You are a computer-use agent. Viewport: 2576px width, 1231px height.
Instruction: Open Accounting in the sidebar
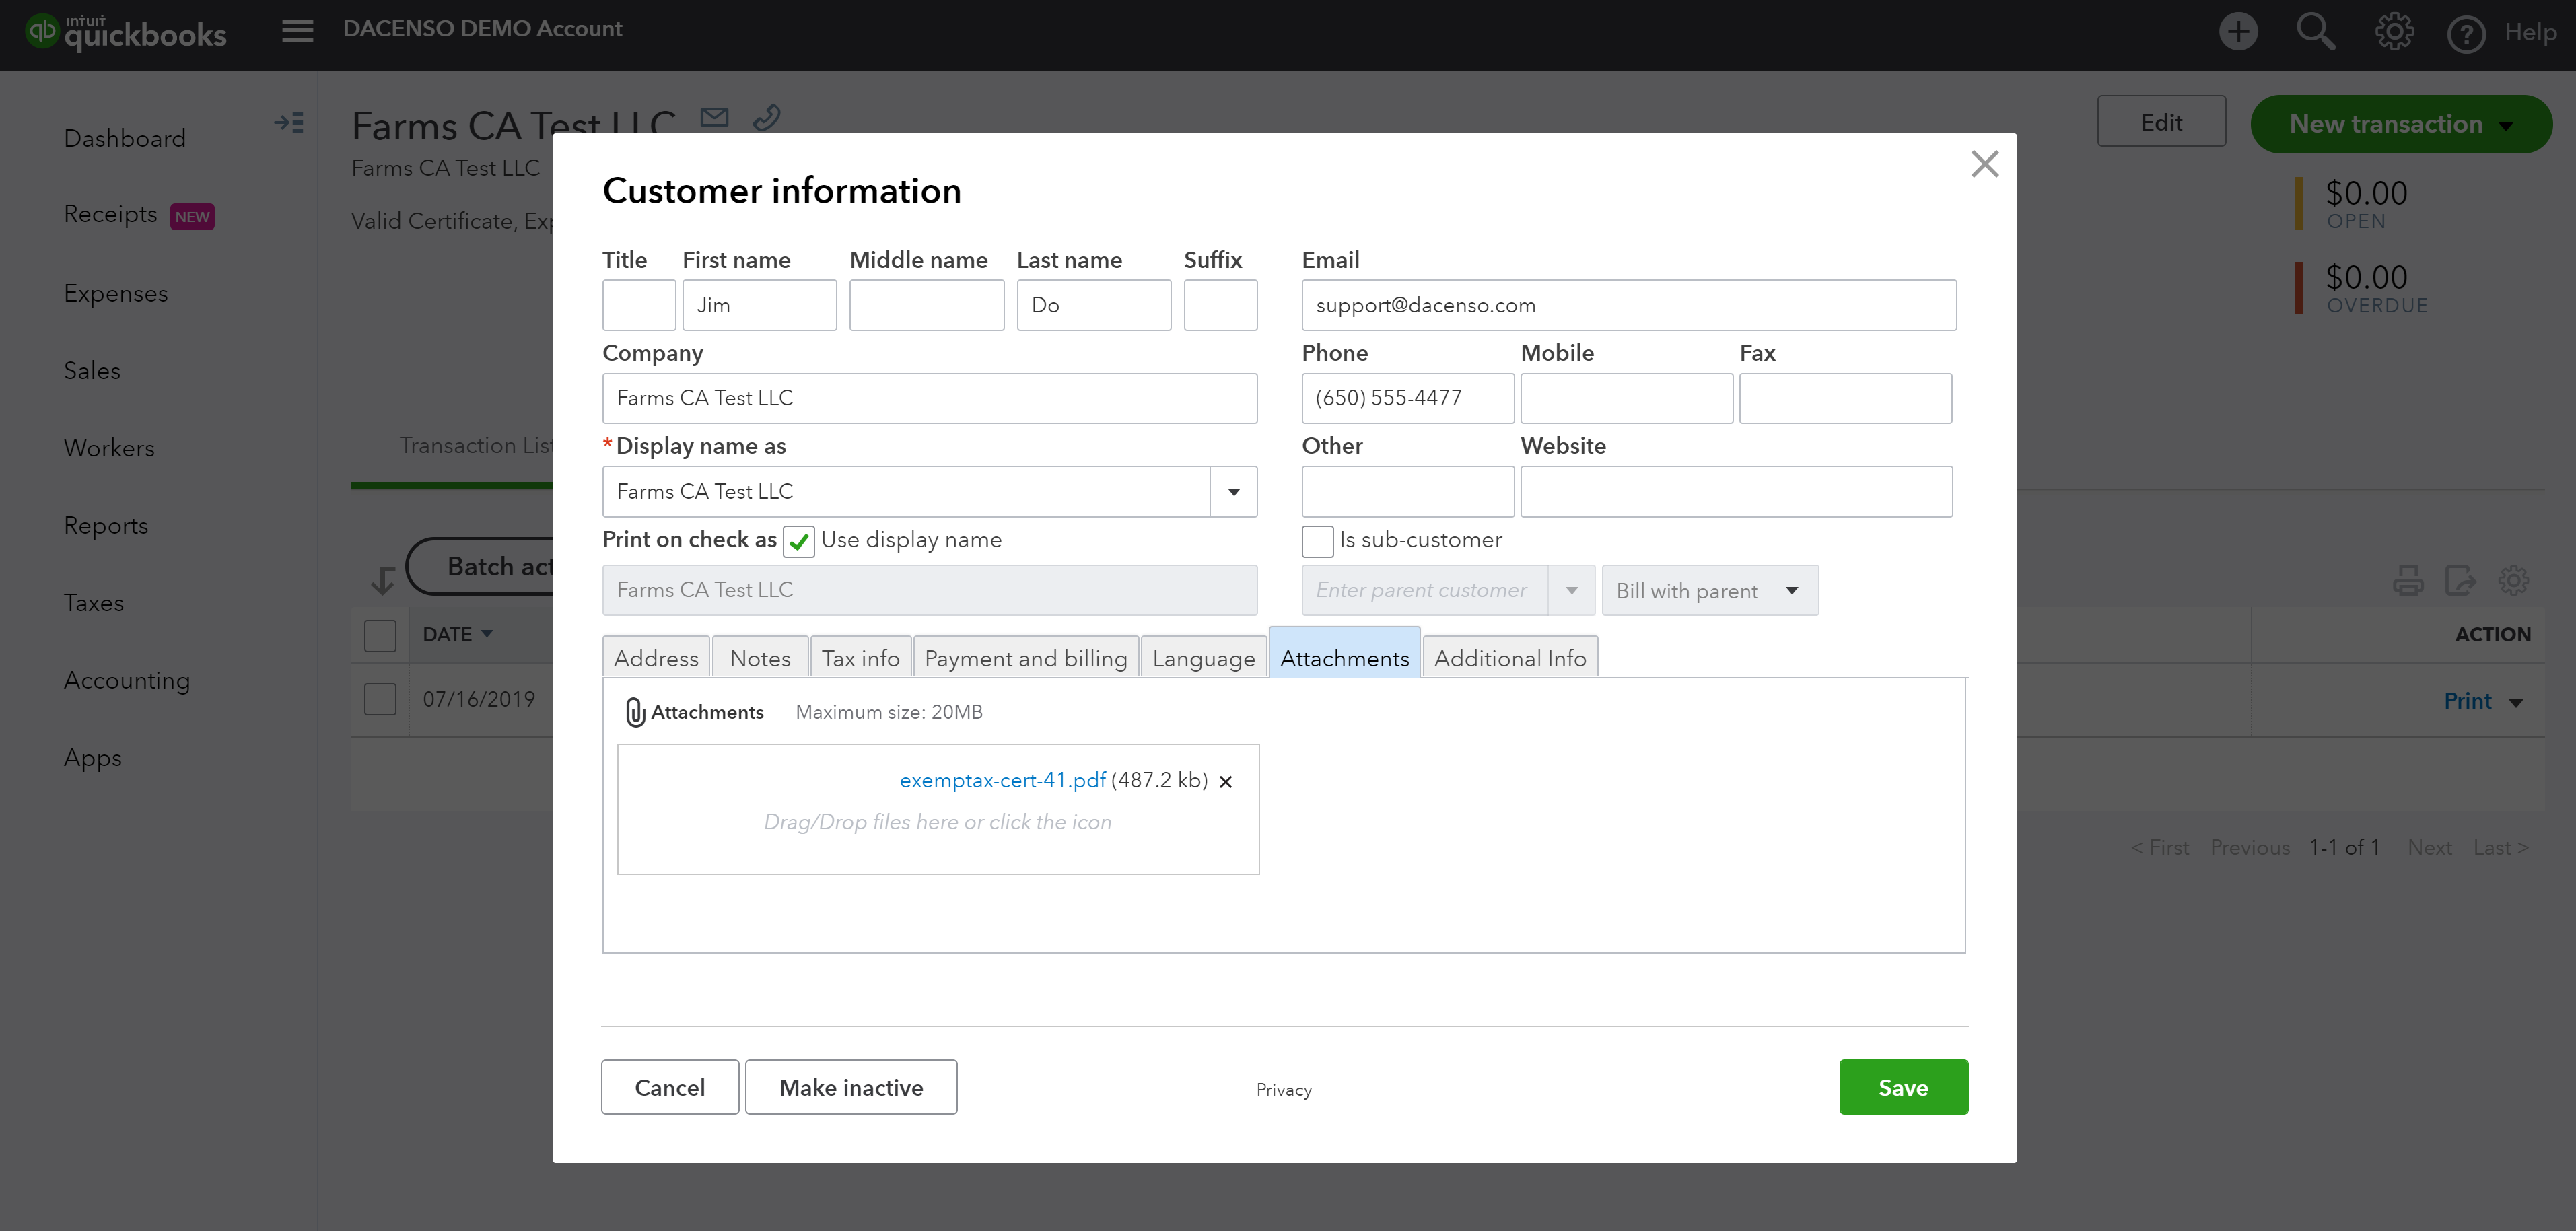127,681
